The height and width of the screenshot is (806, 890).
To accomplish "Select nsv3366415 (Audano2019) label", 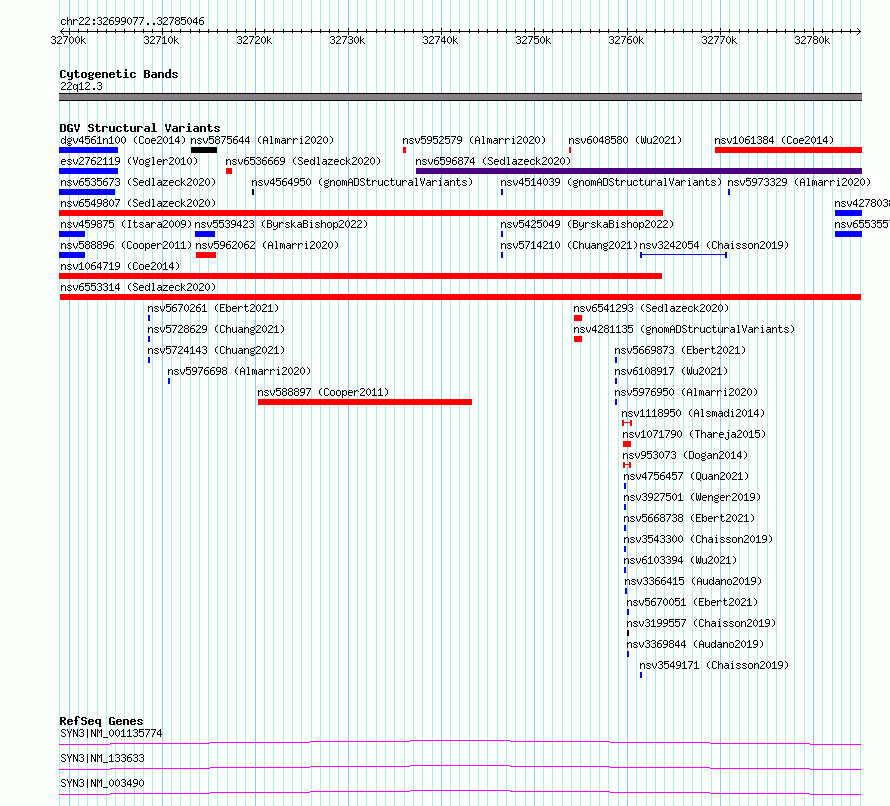I will (x=693, y=581).
